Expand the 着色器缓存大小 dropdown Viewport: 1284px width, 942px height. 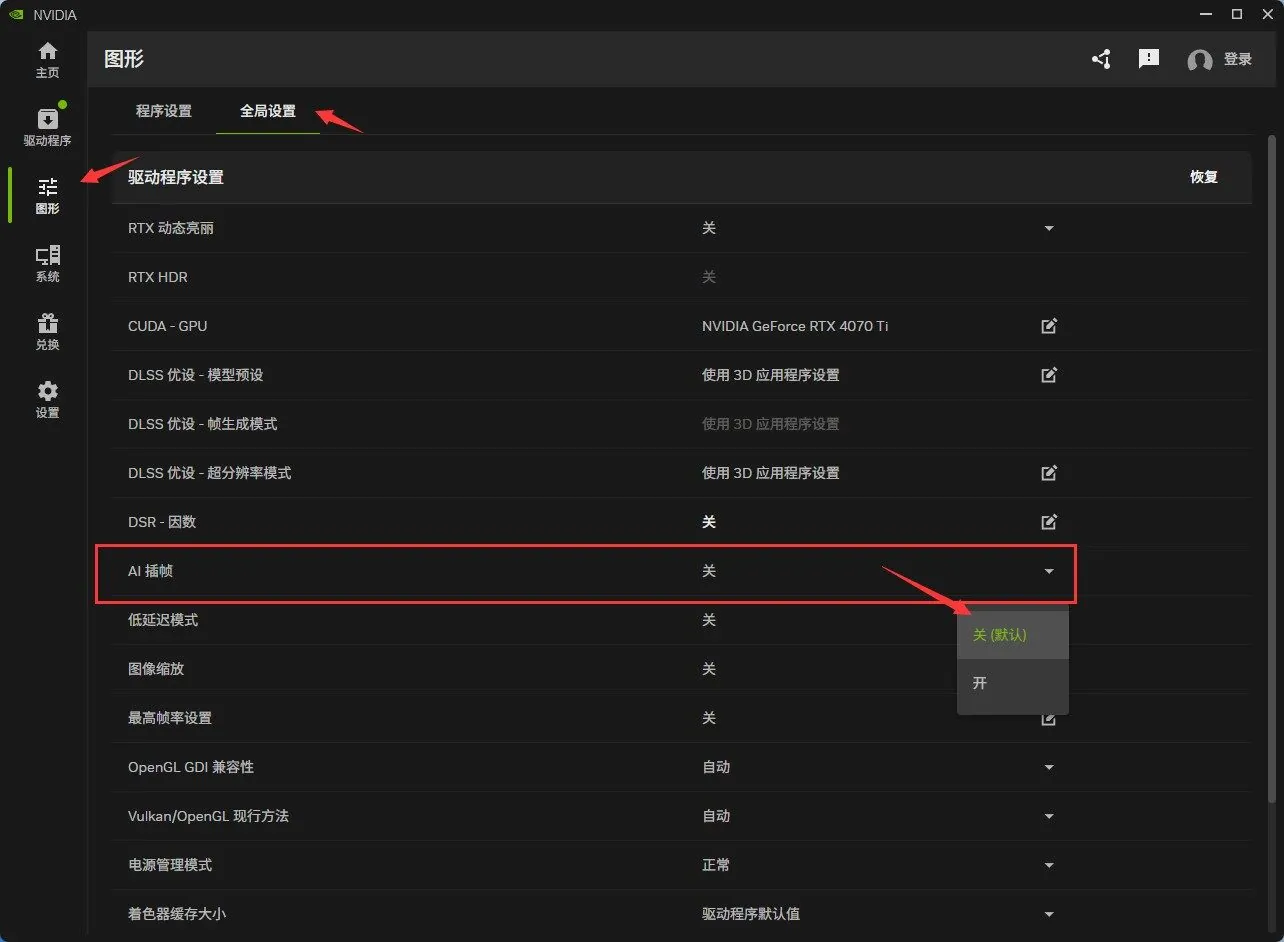(x=1049, y=914)
